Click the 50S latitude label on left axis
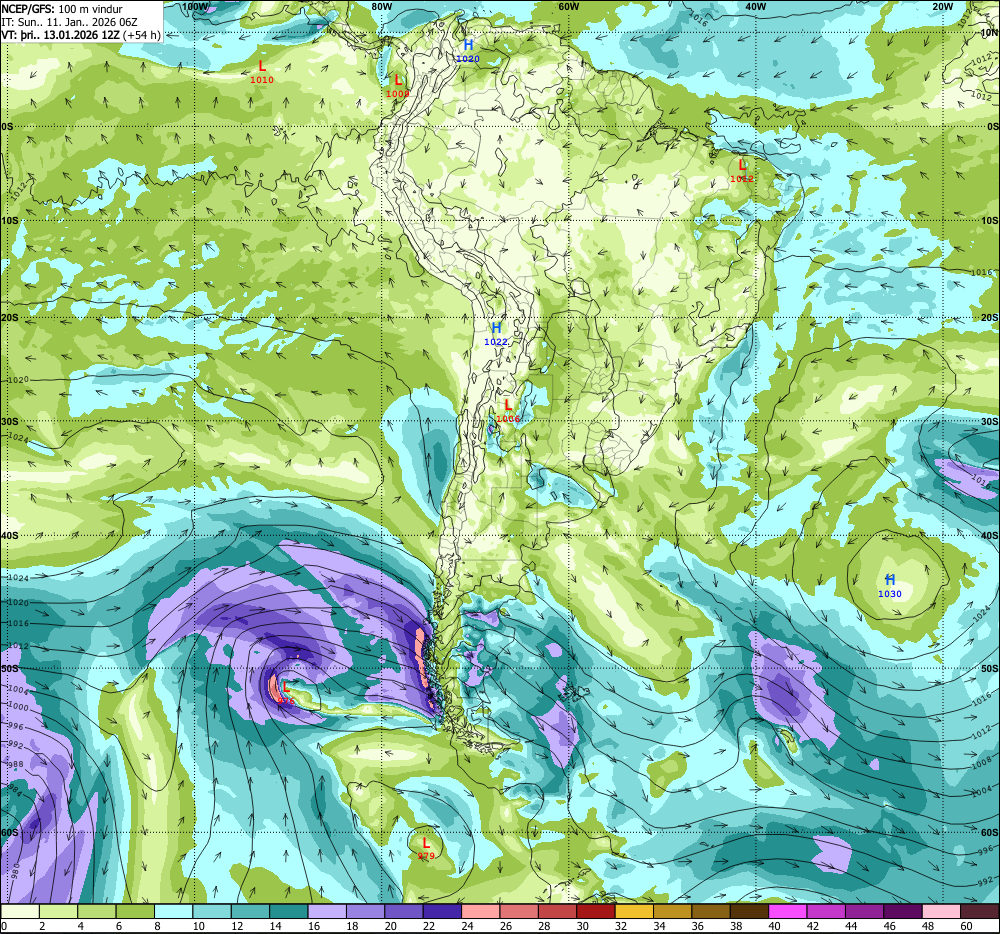The image size is (1000, 934). (10, 668)
